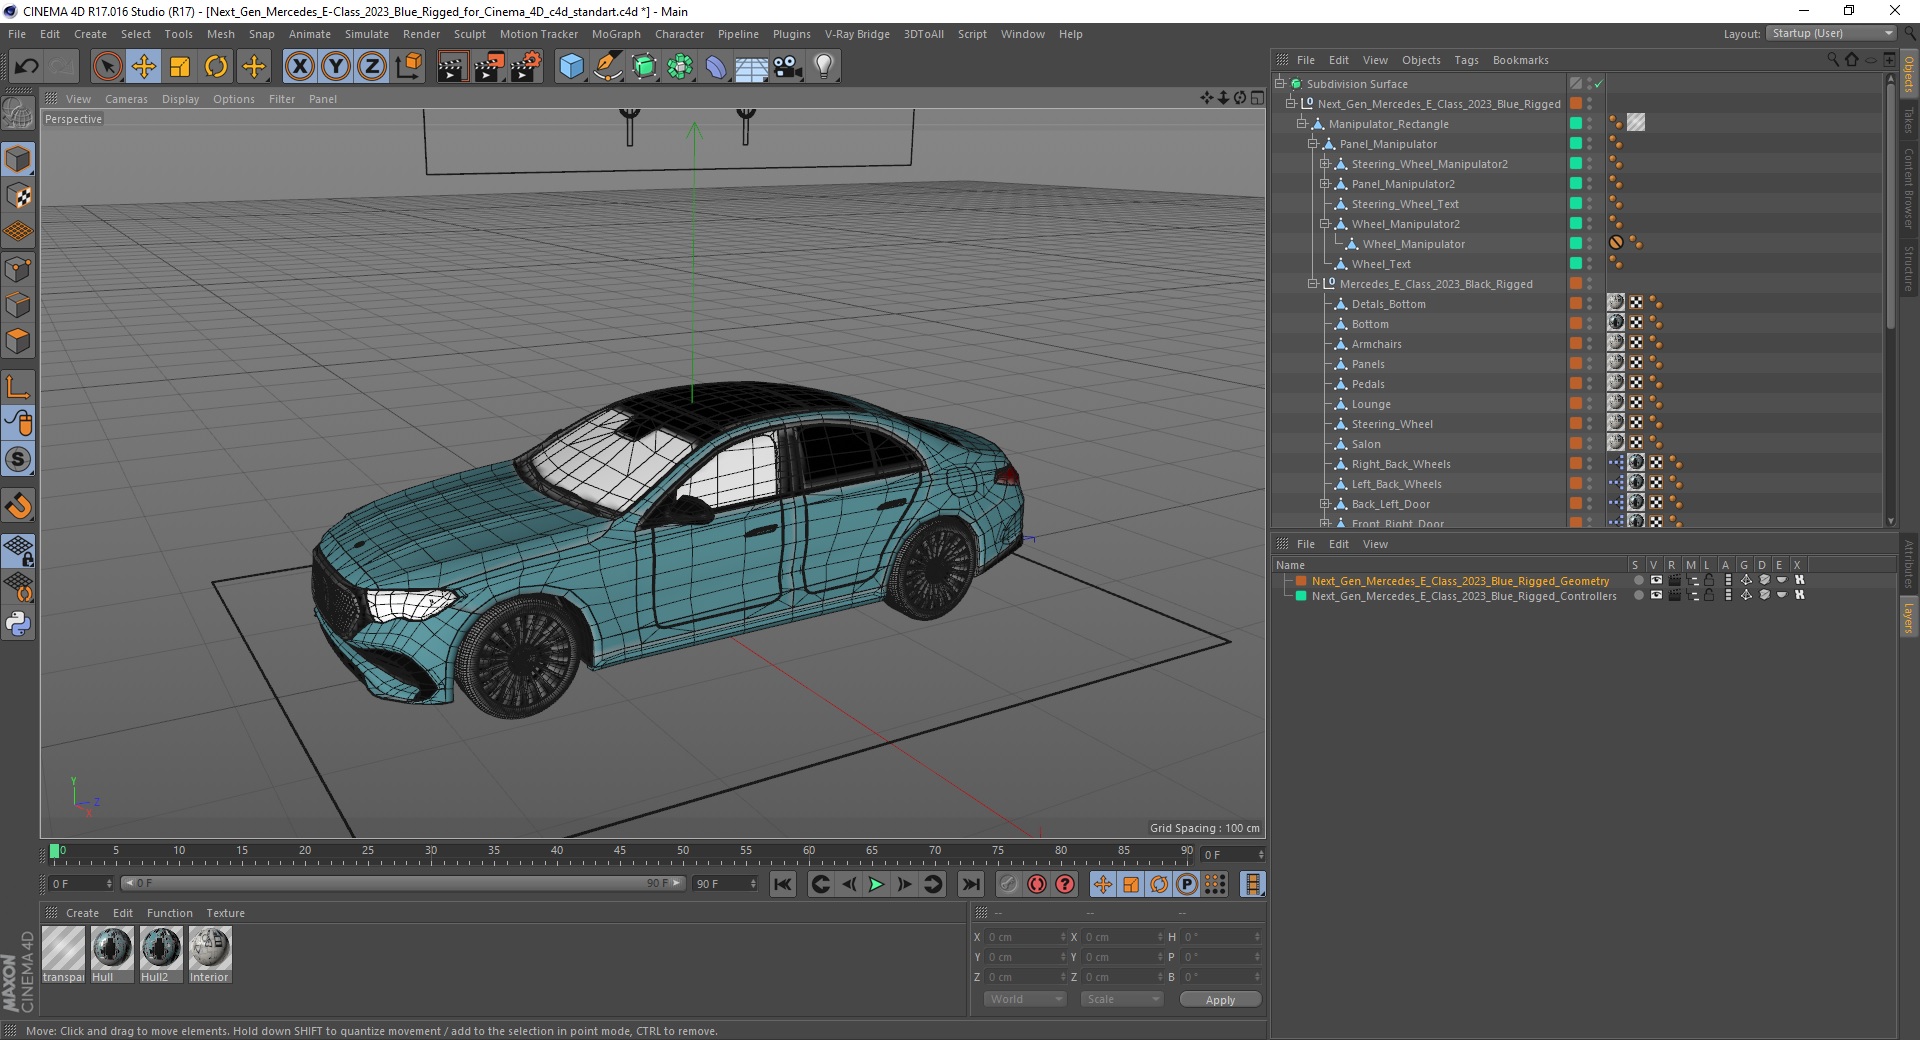Add a Light object
Screen dimensions: 1920x1040
click(824, 67)
